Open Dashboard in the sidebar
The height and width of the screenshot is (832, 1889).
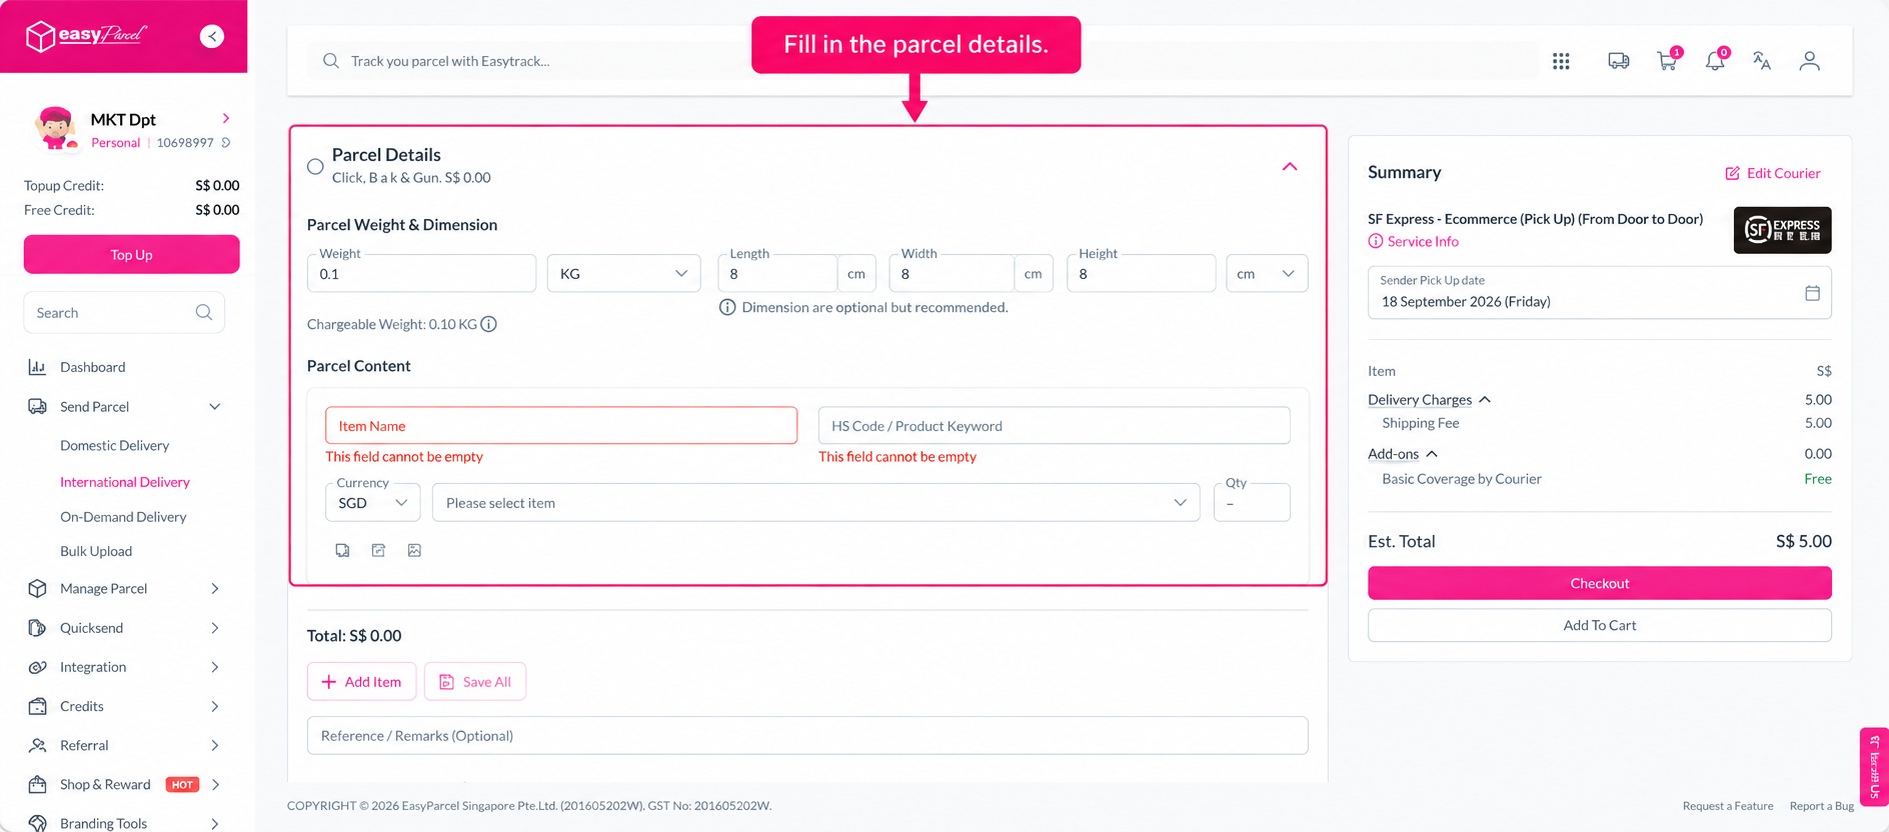pos(92,367)
